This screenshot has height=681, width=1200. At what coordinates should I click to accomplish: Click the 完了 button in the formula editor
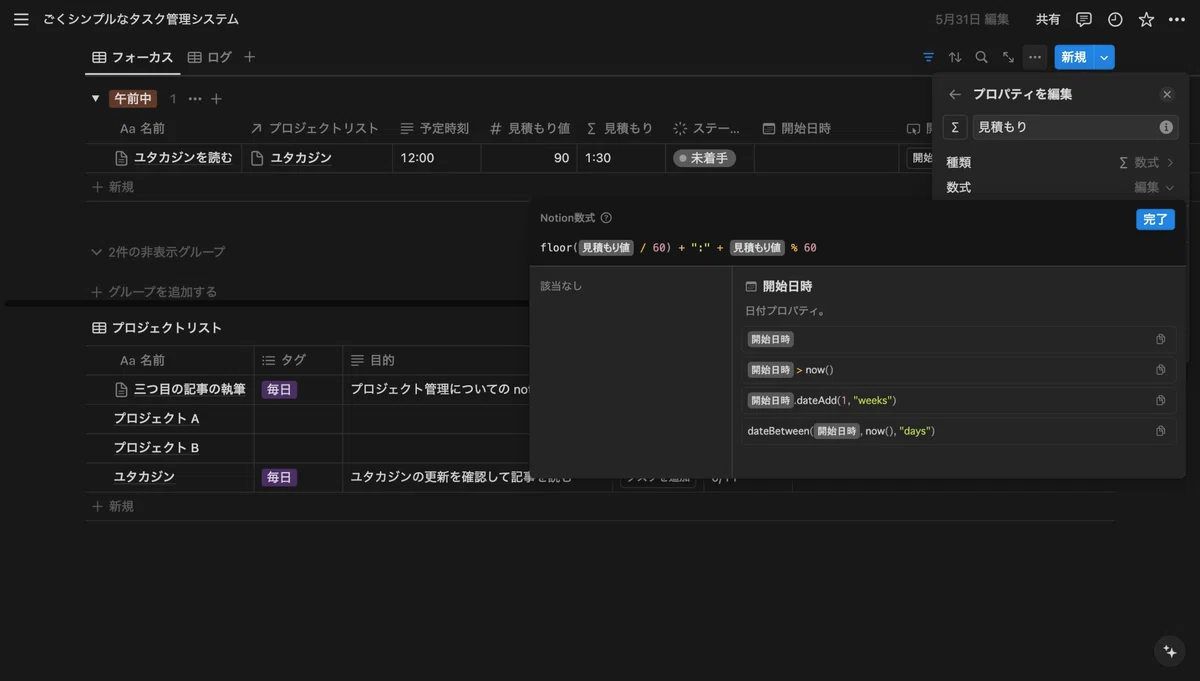click(1155, 219)
